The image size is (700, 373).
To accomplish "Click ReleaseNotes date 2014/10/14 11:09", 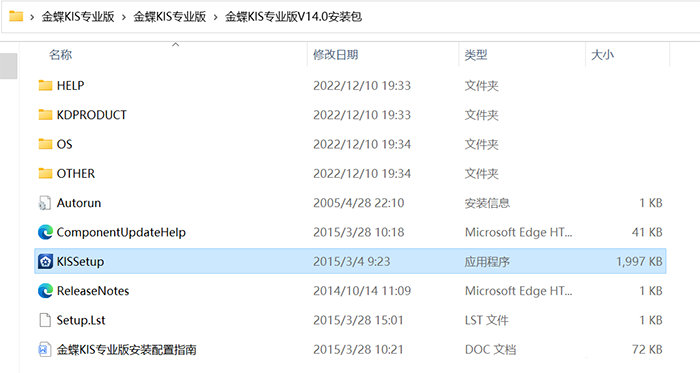I will [362, 291].
